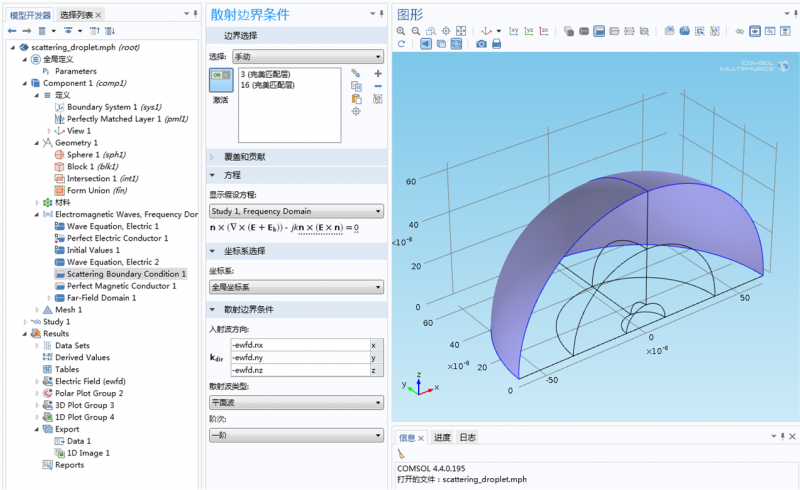Collapse the 坐标系选择 section
This screenshot has height=490, width=800.
(213, 251)
